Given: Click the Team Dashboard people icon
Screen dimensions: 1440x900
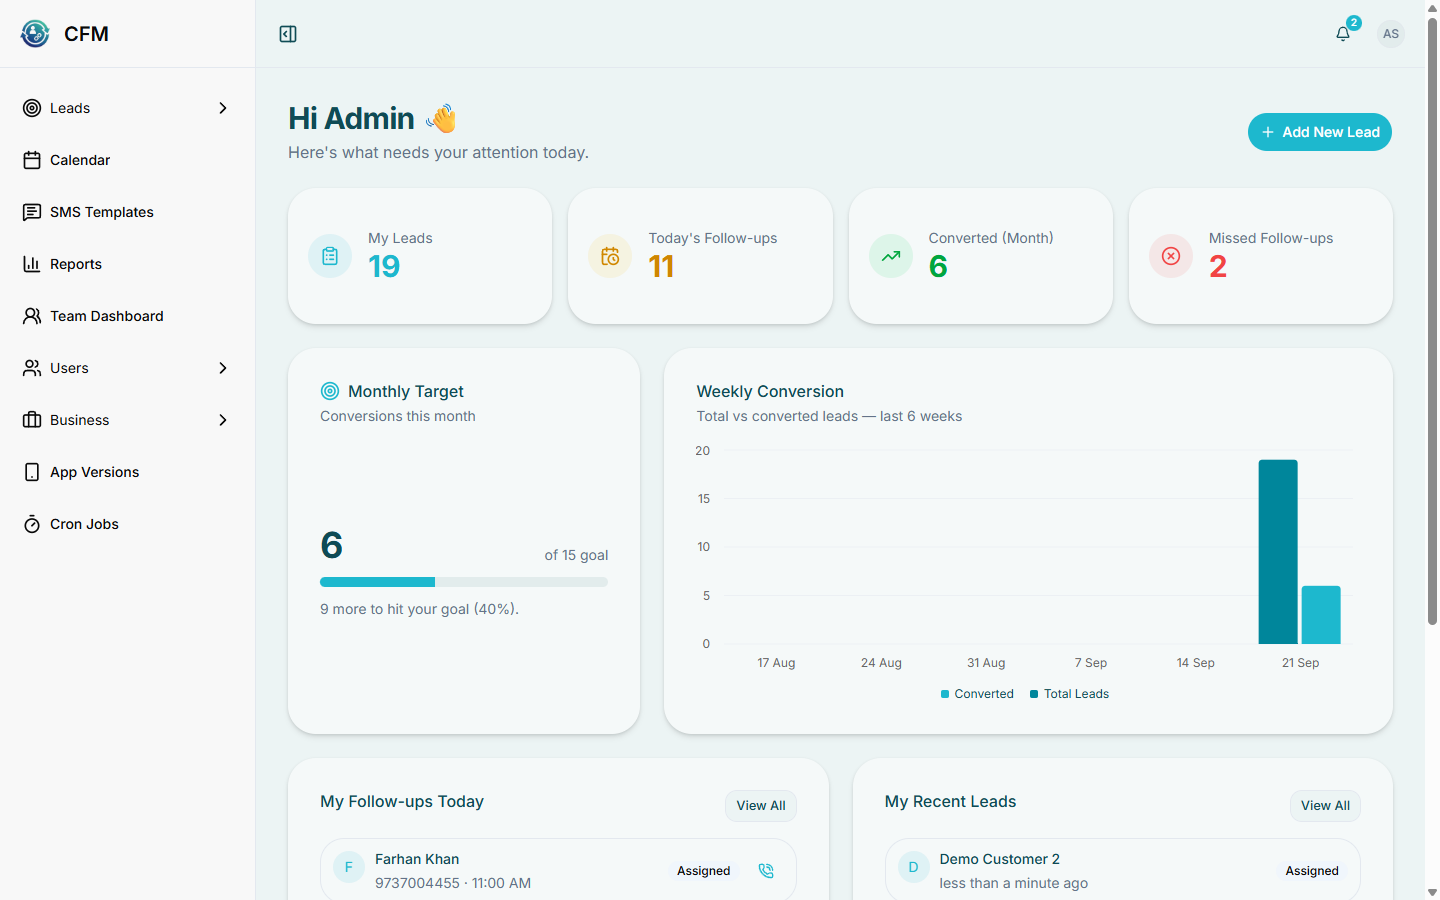Looking at the screenshot, I should coord(32,316).
